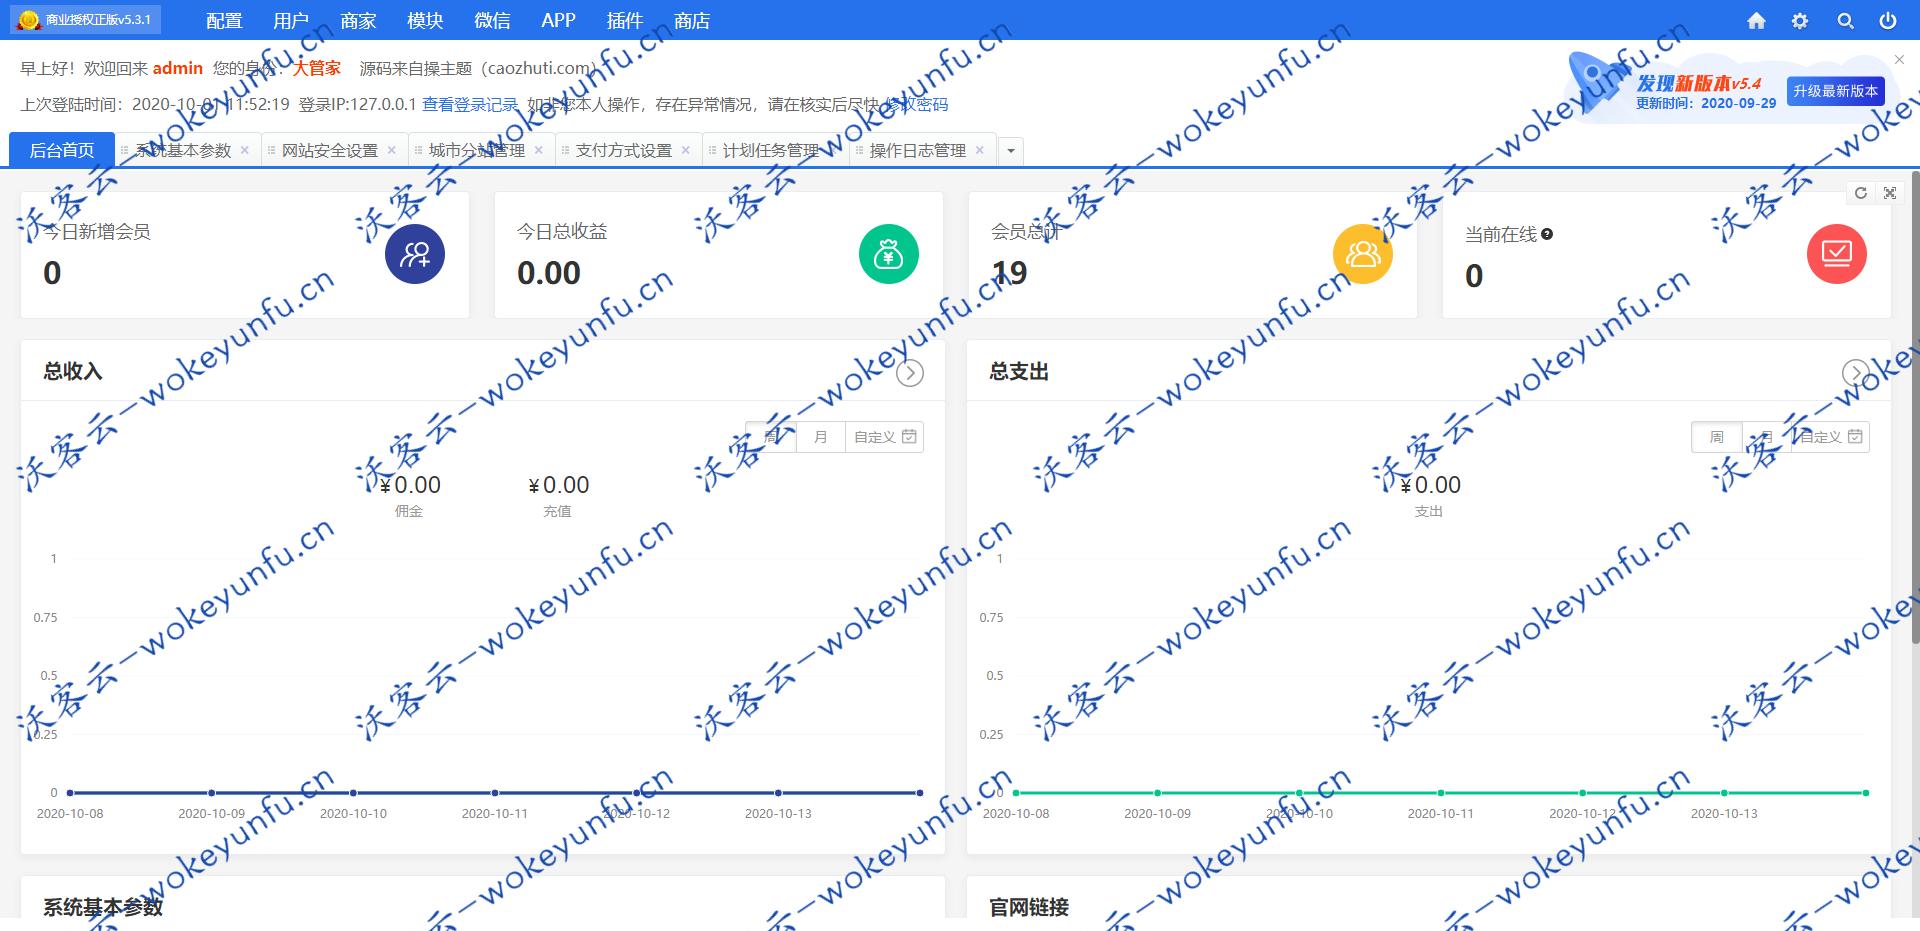Click the 佣金 ¥0.00 value
Screen dimensions: 1920x931
coord(410,485)
